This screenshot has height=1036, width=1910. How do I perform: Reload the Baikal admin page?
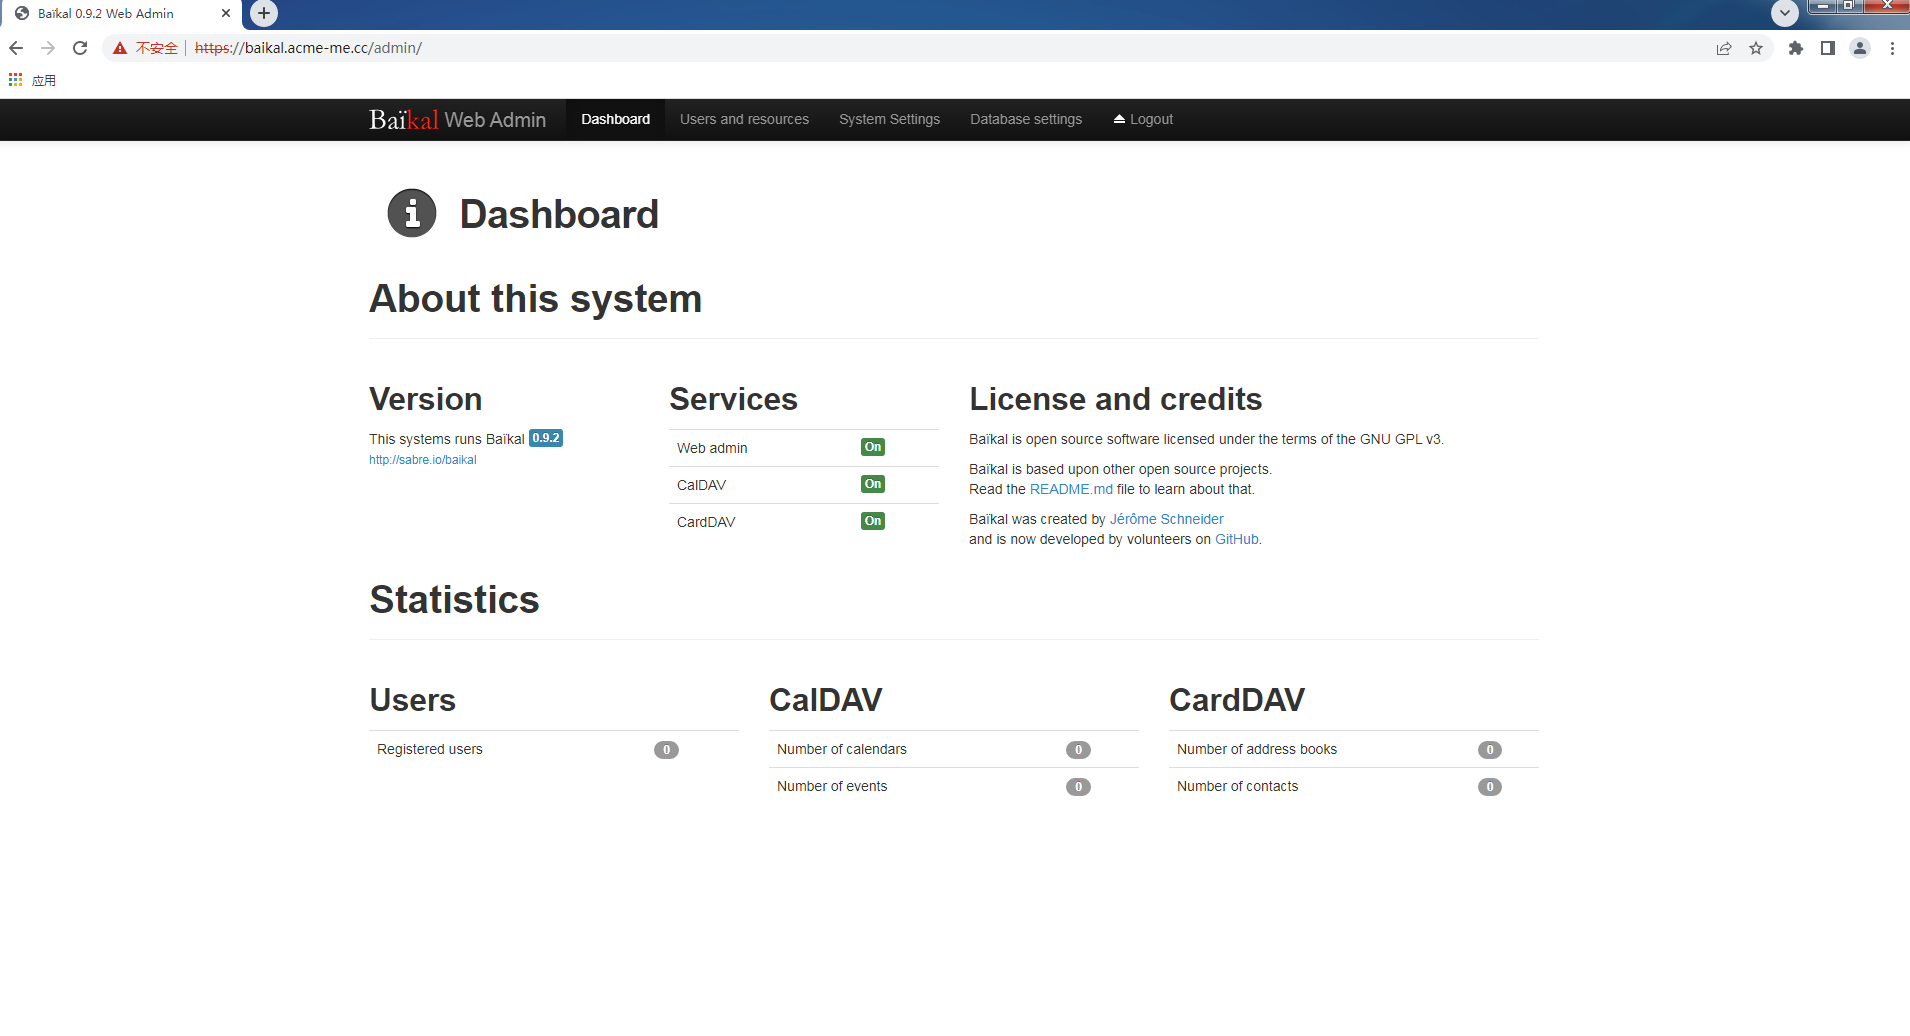(x=80, y=48)
